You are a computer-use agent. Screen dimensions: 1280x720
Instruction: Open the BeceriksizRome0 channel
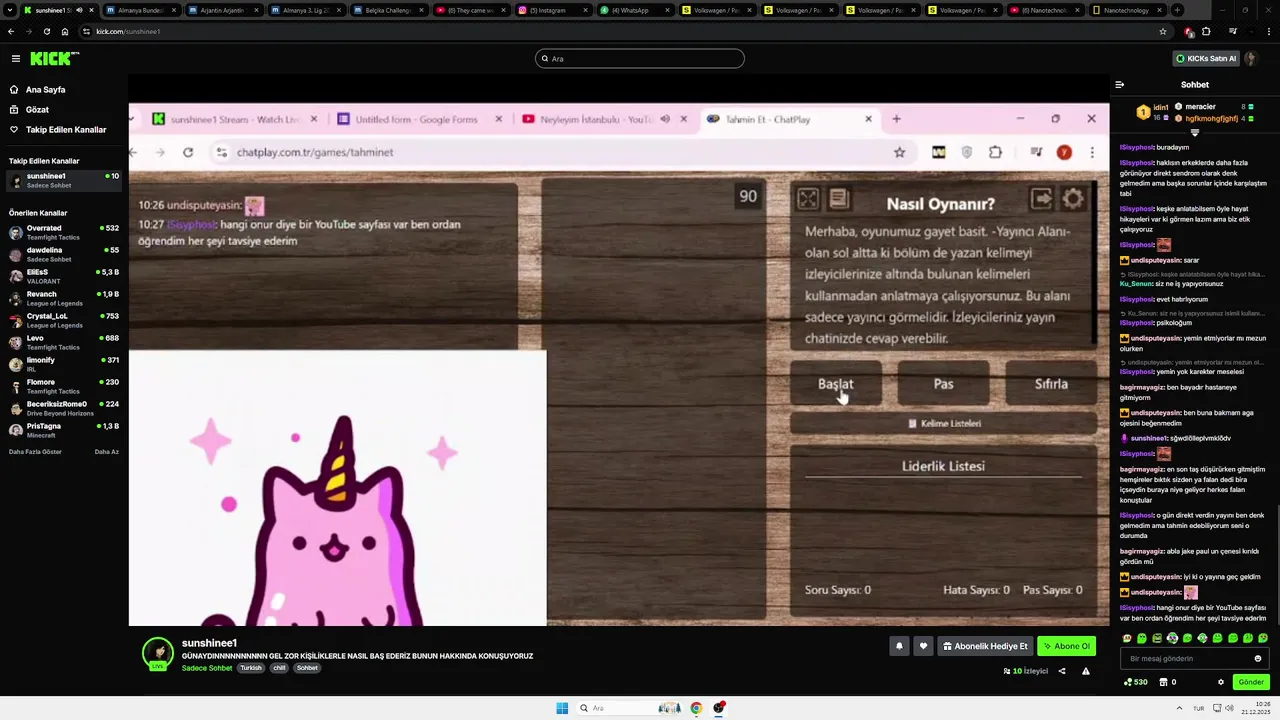click(64, 408)
